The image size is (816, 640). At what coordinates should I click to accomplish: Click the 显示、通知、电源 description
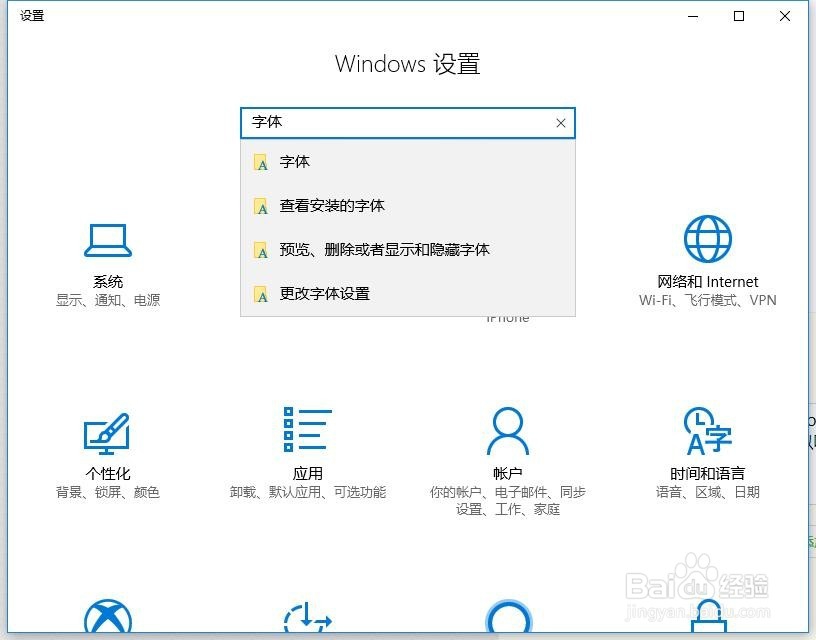pos(108,300)
